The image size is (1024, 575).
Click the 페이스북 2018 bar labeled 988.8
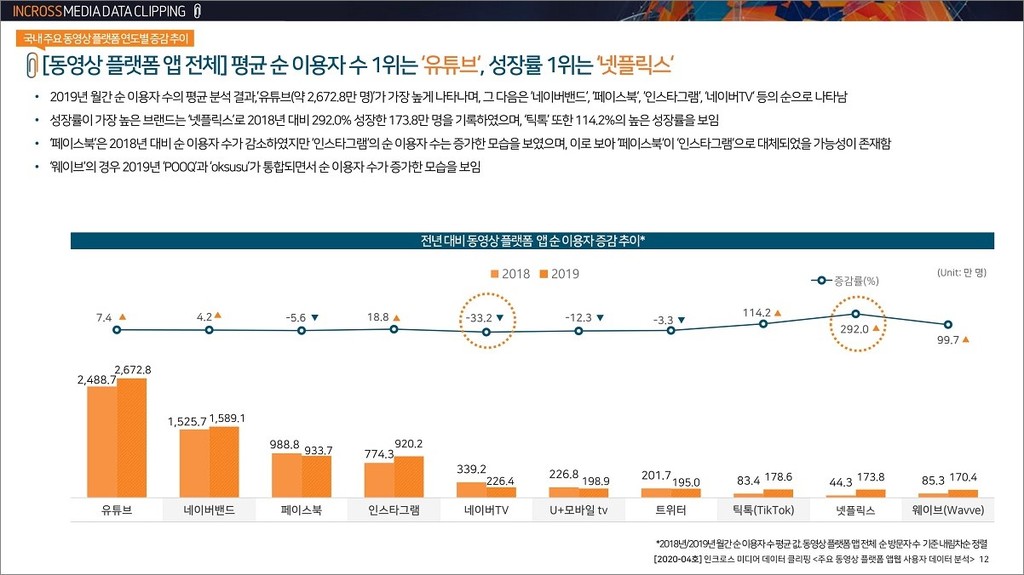pos(287,475)
